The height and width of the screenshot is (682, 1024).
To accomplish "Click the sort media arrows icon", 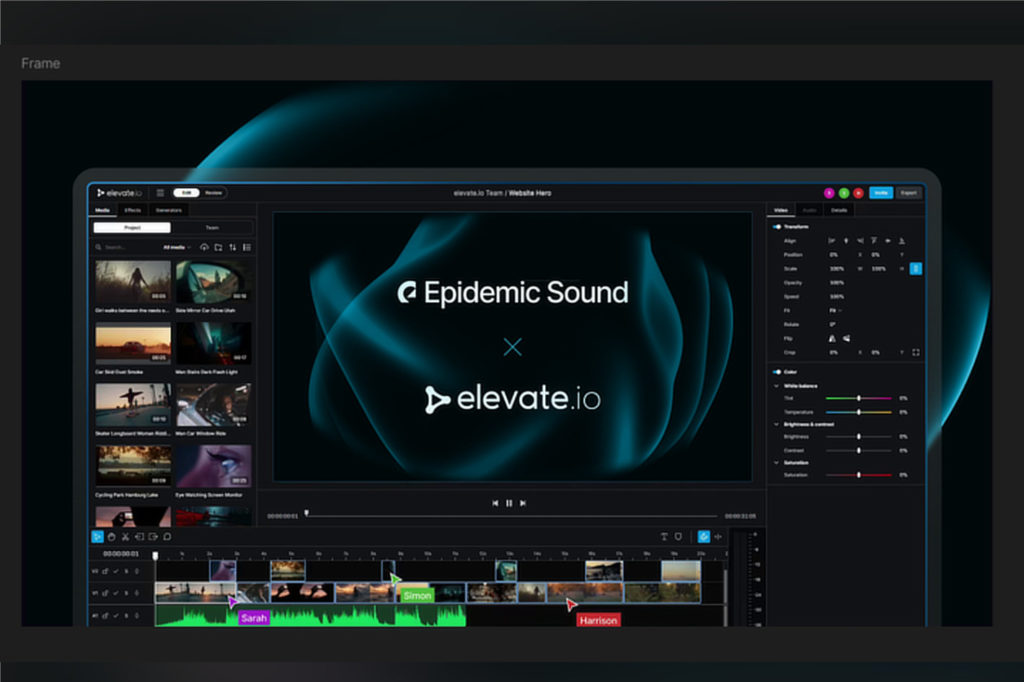I will click(x=232, y=247).
